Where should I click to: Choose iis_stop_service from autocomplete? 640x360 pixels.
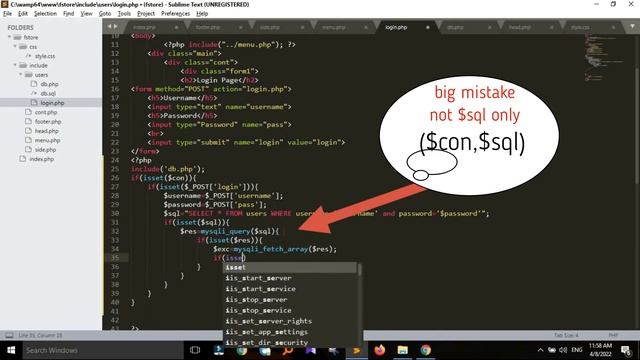point(290,311)
